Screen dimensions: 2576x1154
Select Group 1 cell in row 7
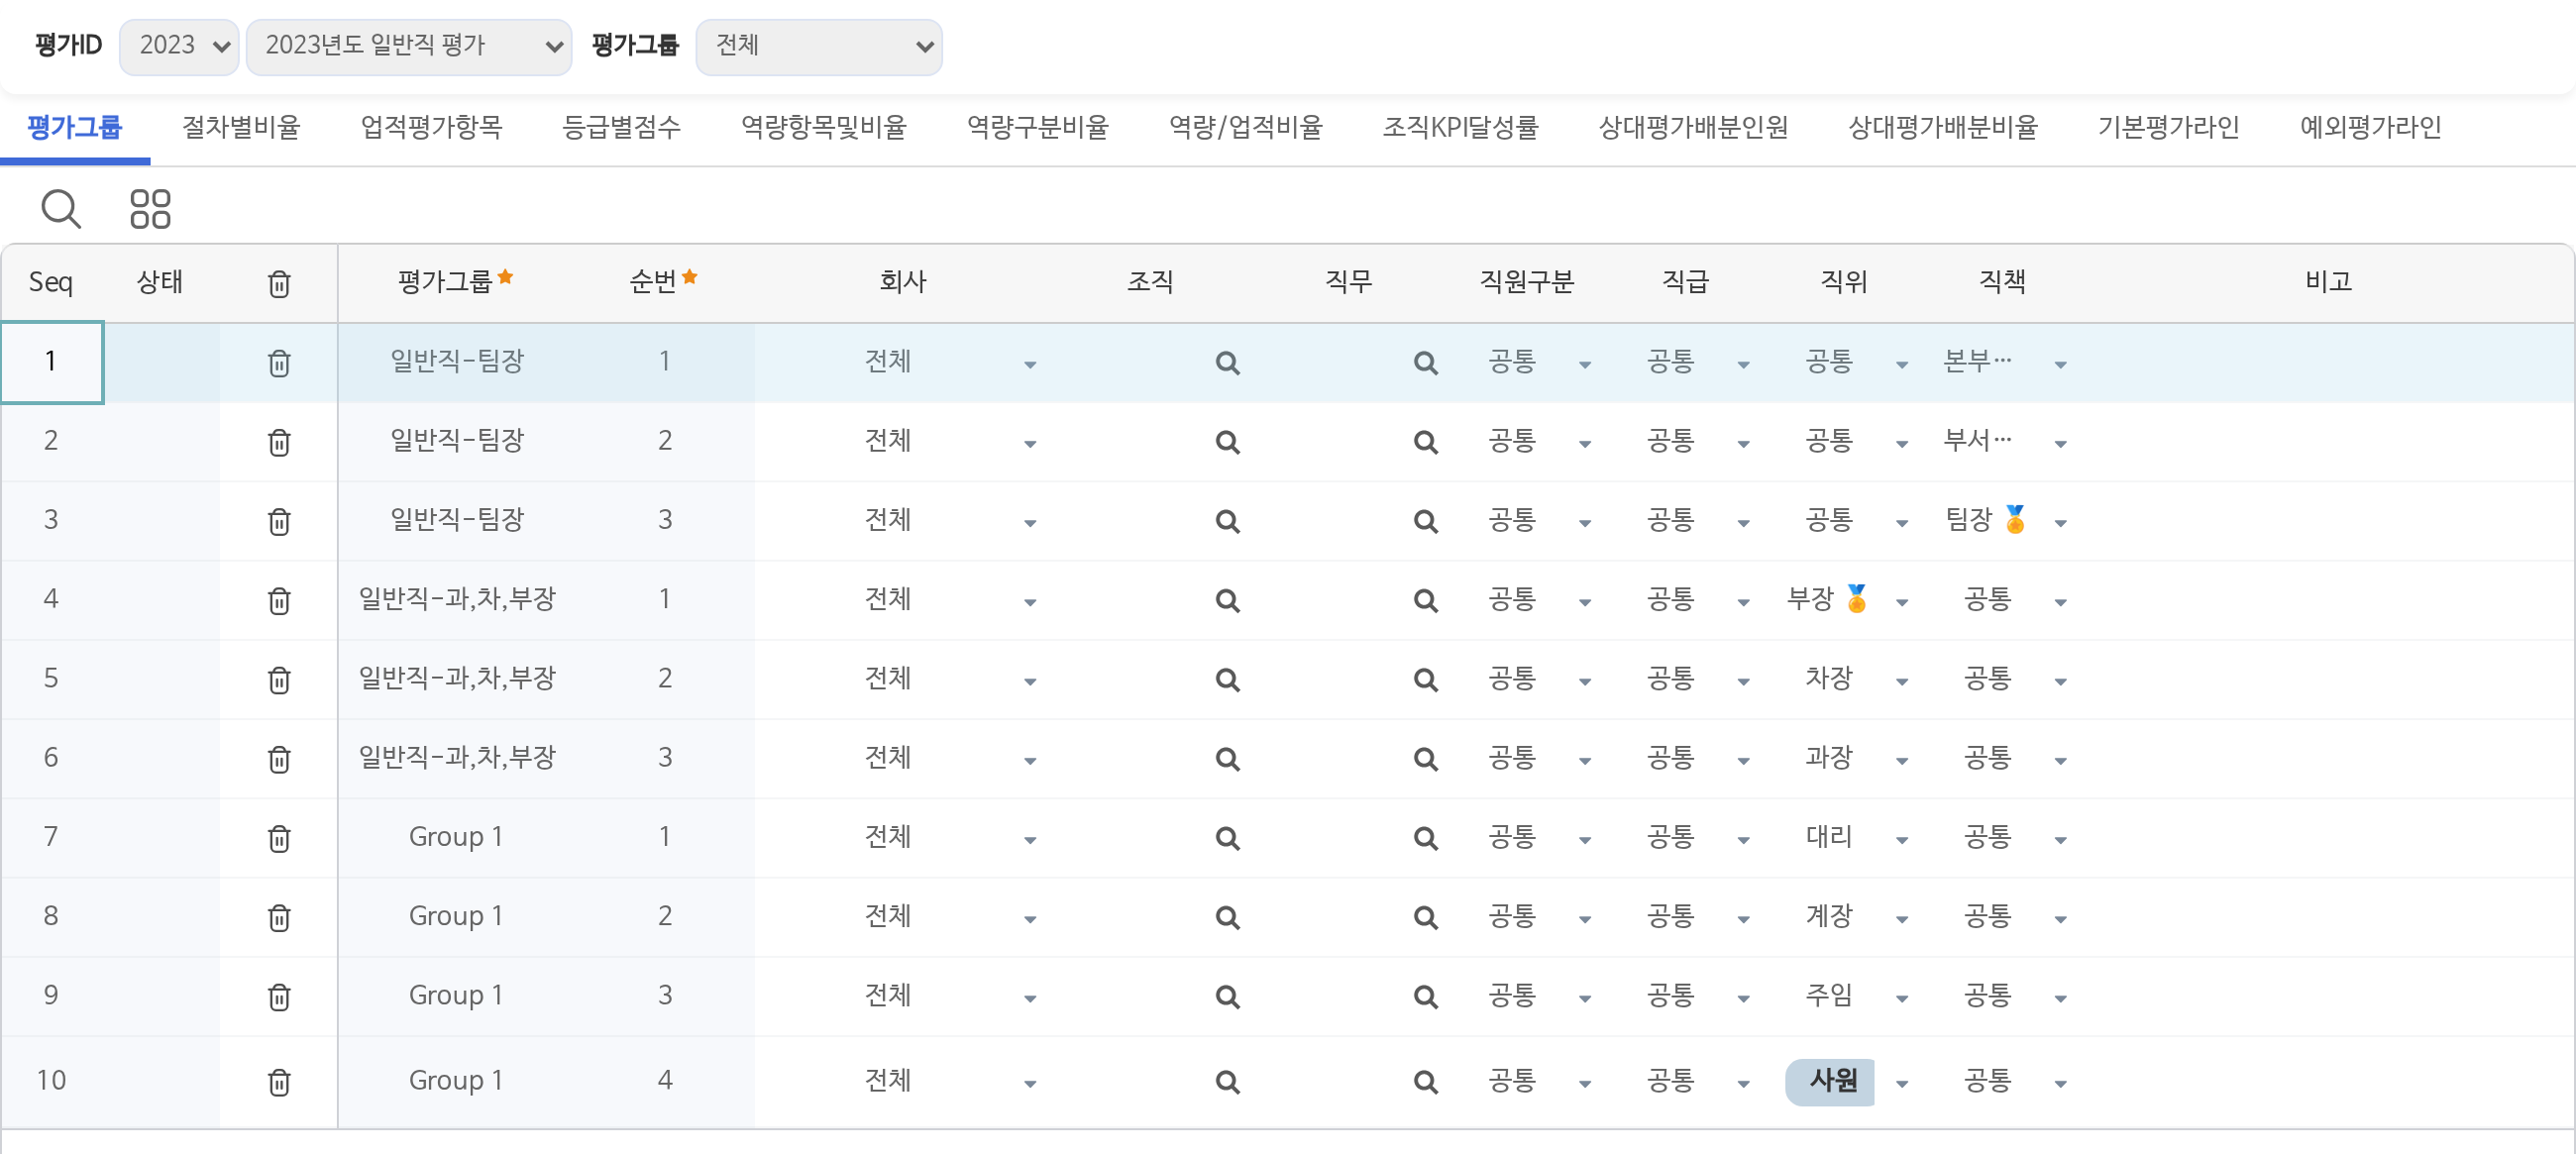click(x=455, y=837)
